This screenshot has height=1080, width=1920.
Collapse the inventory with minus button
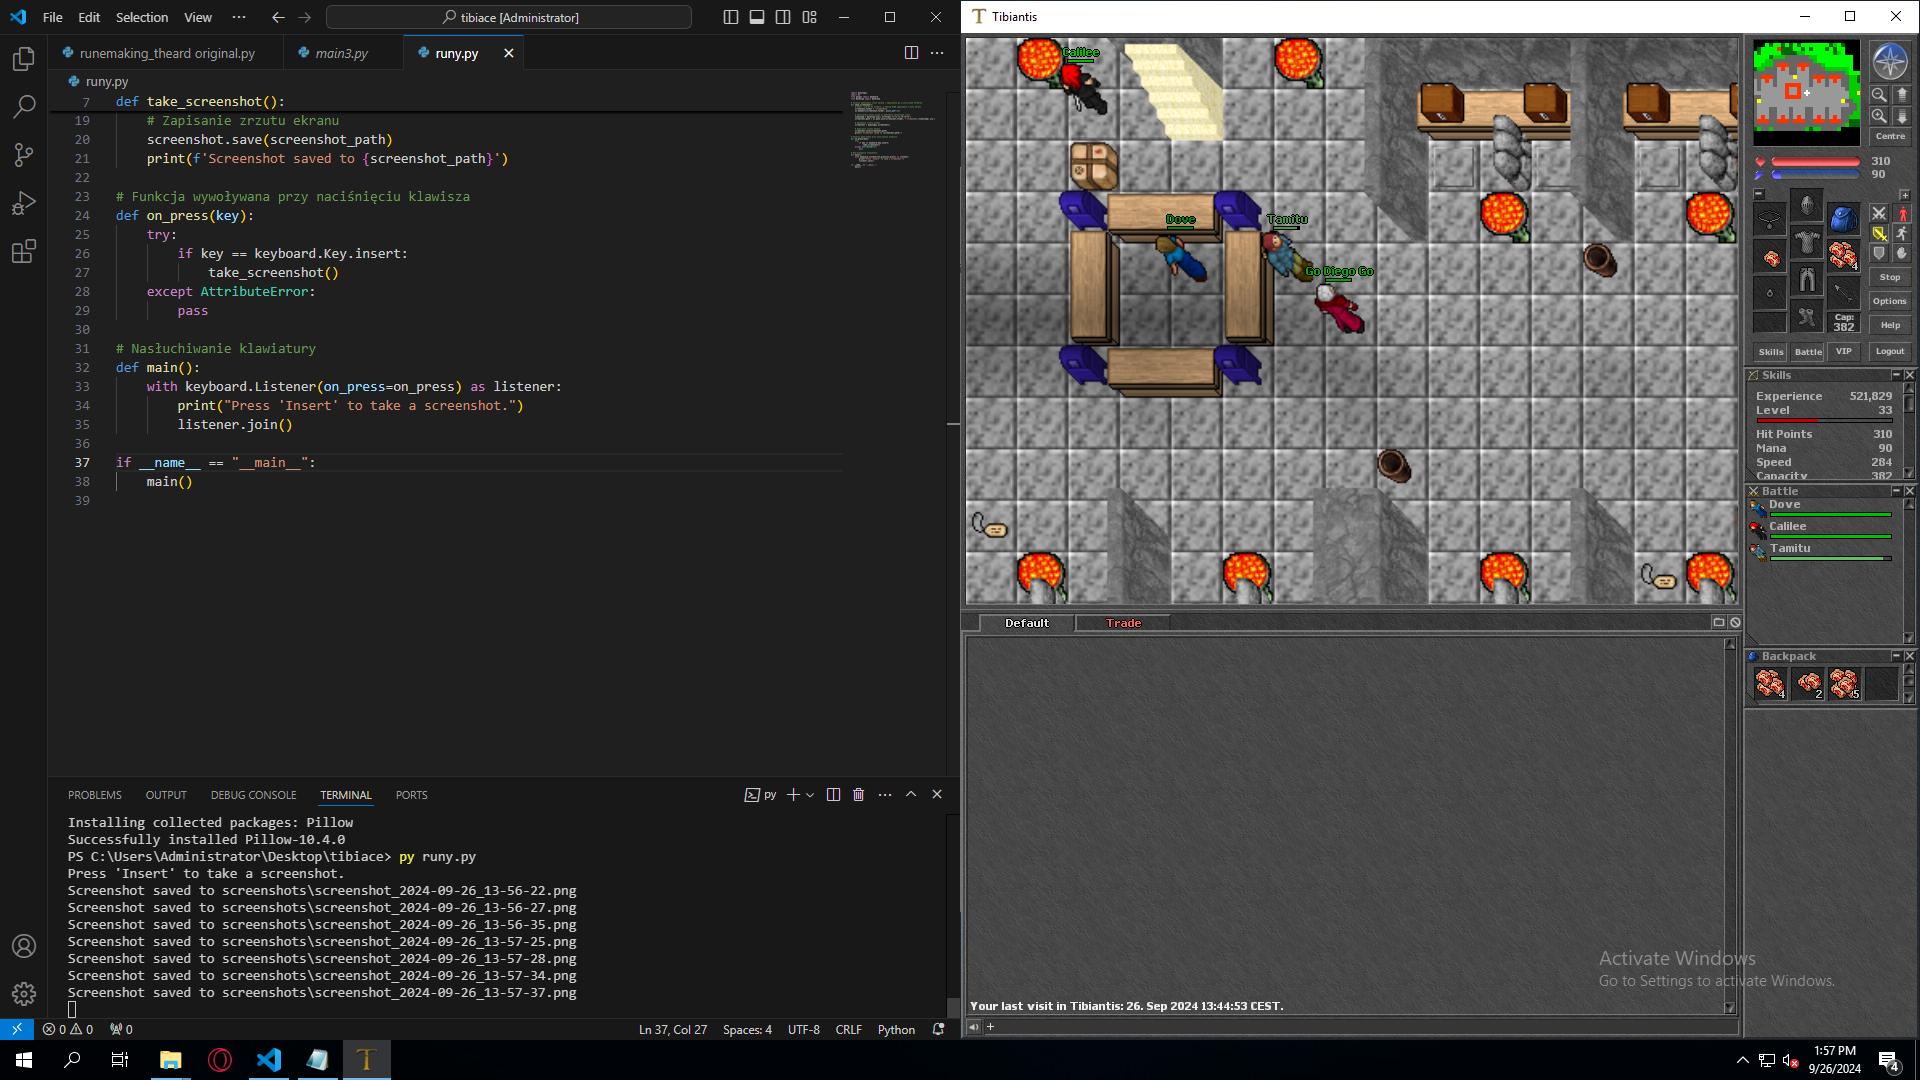tap(1759, 194)
